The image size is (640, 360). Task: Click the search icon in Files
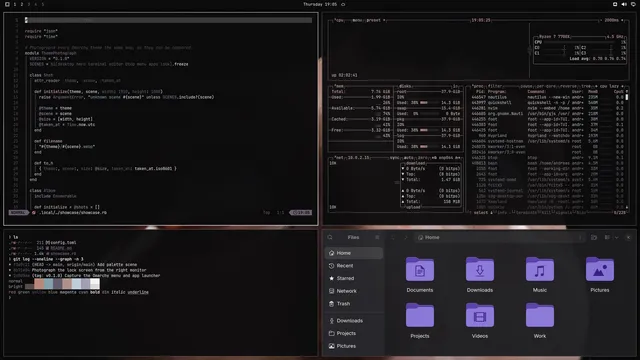tap(330, 238)
